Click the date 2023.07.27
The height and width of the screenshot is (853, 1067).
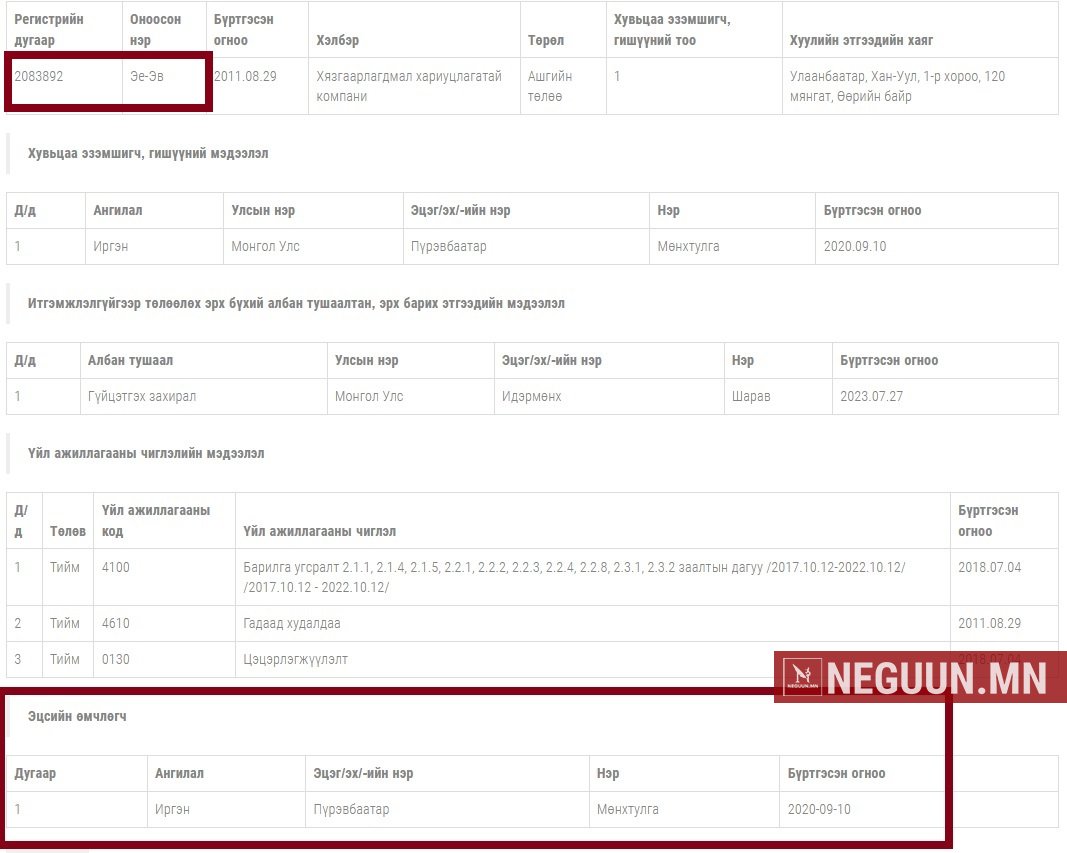click(871, 396)
